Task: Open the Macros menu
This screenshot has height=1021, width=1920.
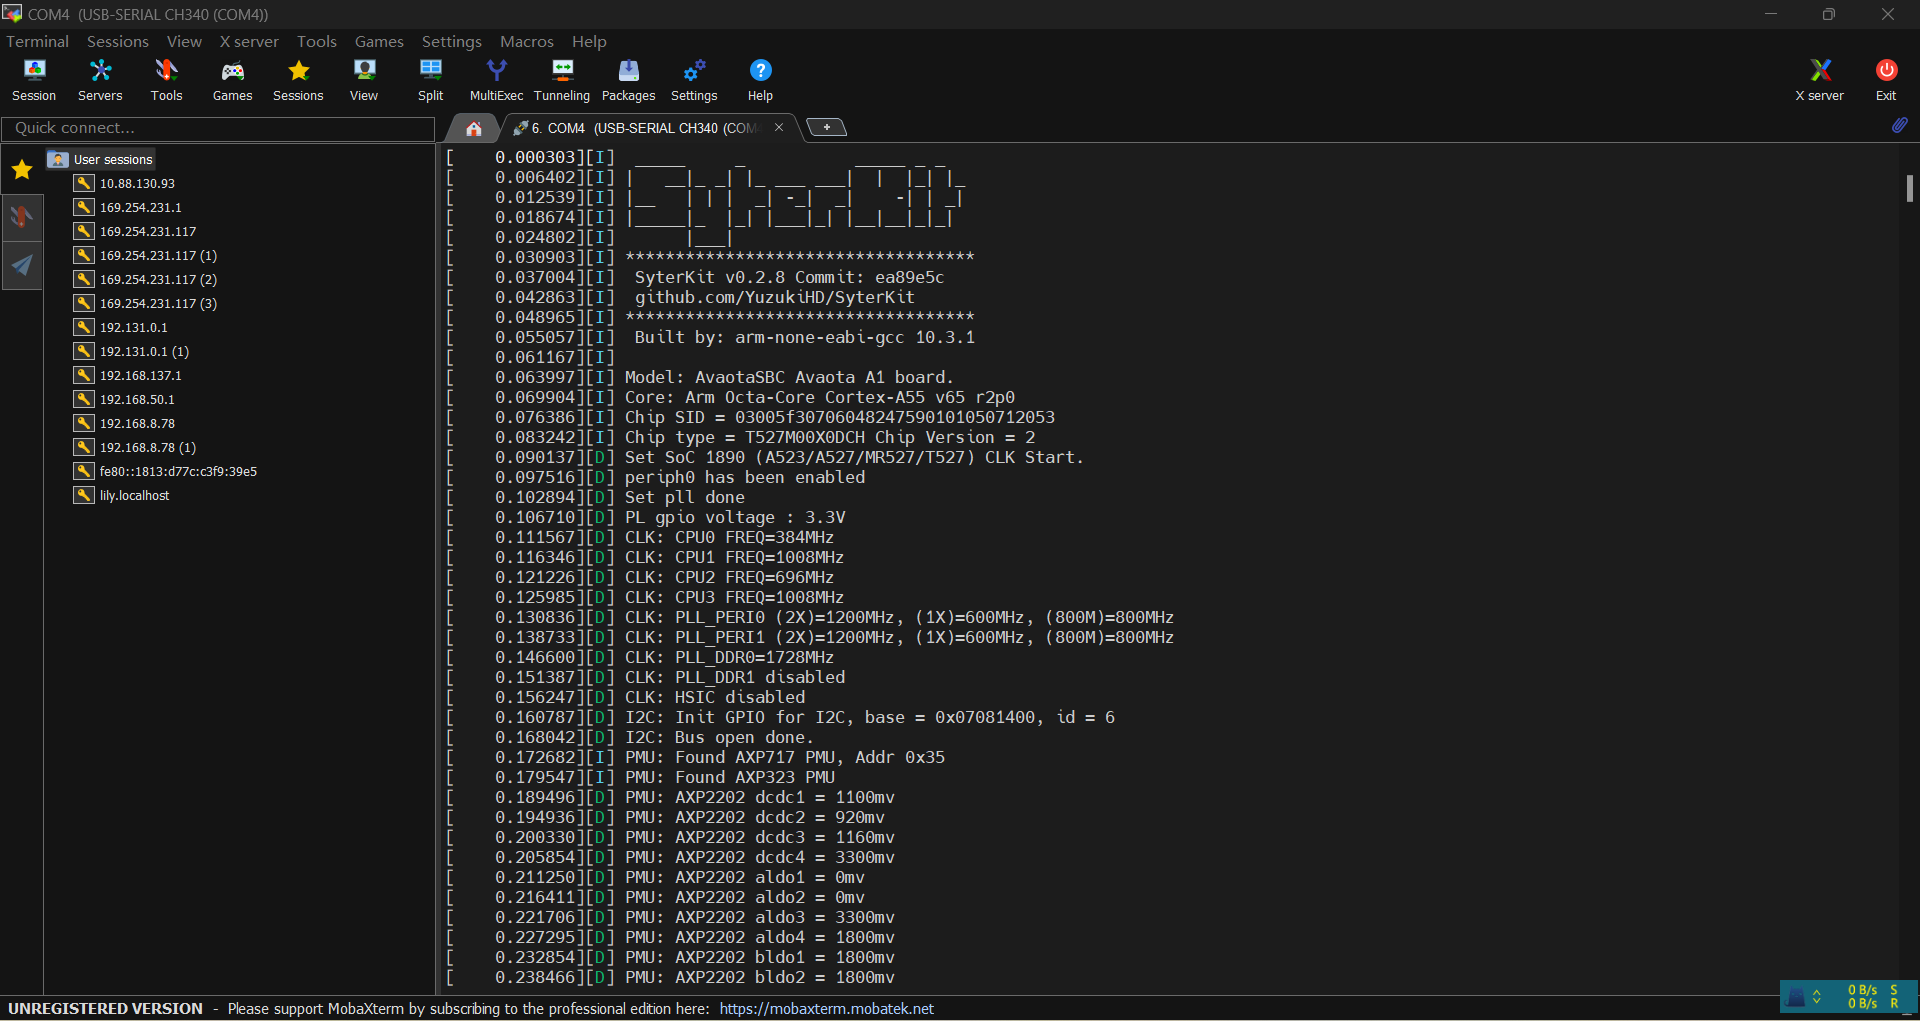Action: point(527,41)
